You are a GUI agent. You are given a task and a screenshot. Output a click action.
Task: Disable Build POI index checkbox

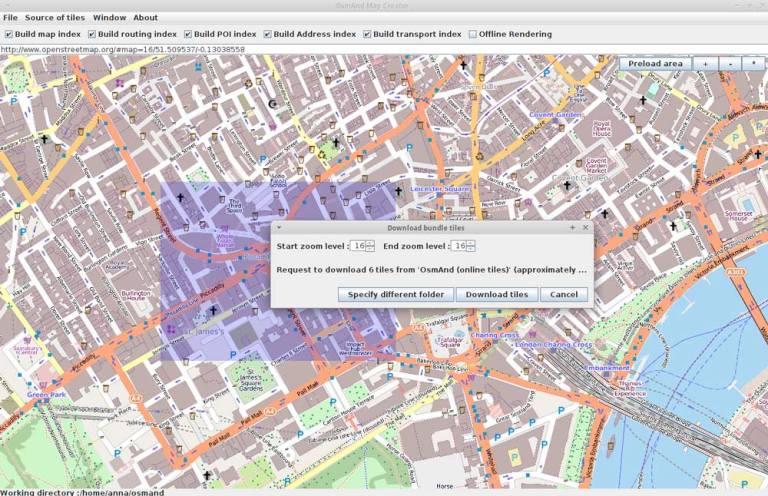(188, 34)
